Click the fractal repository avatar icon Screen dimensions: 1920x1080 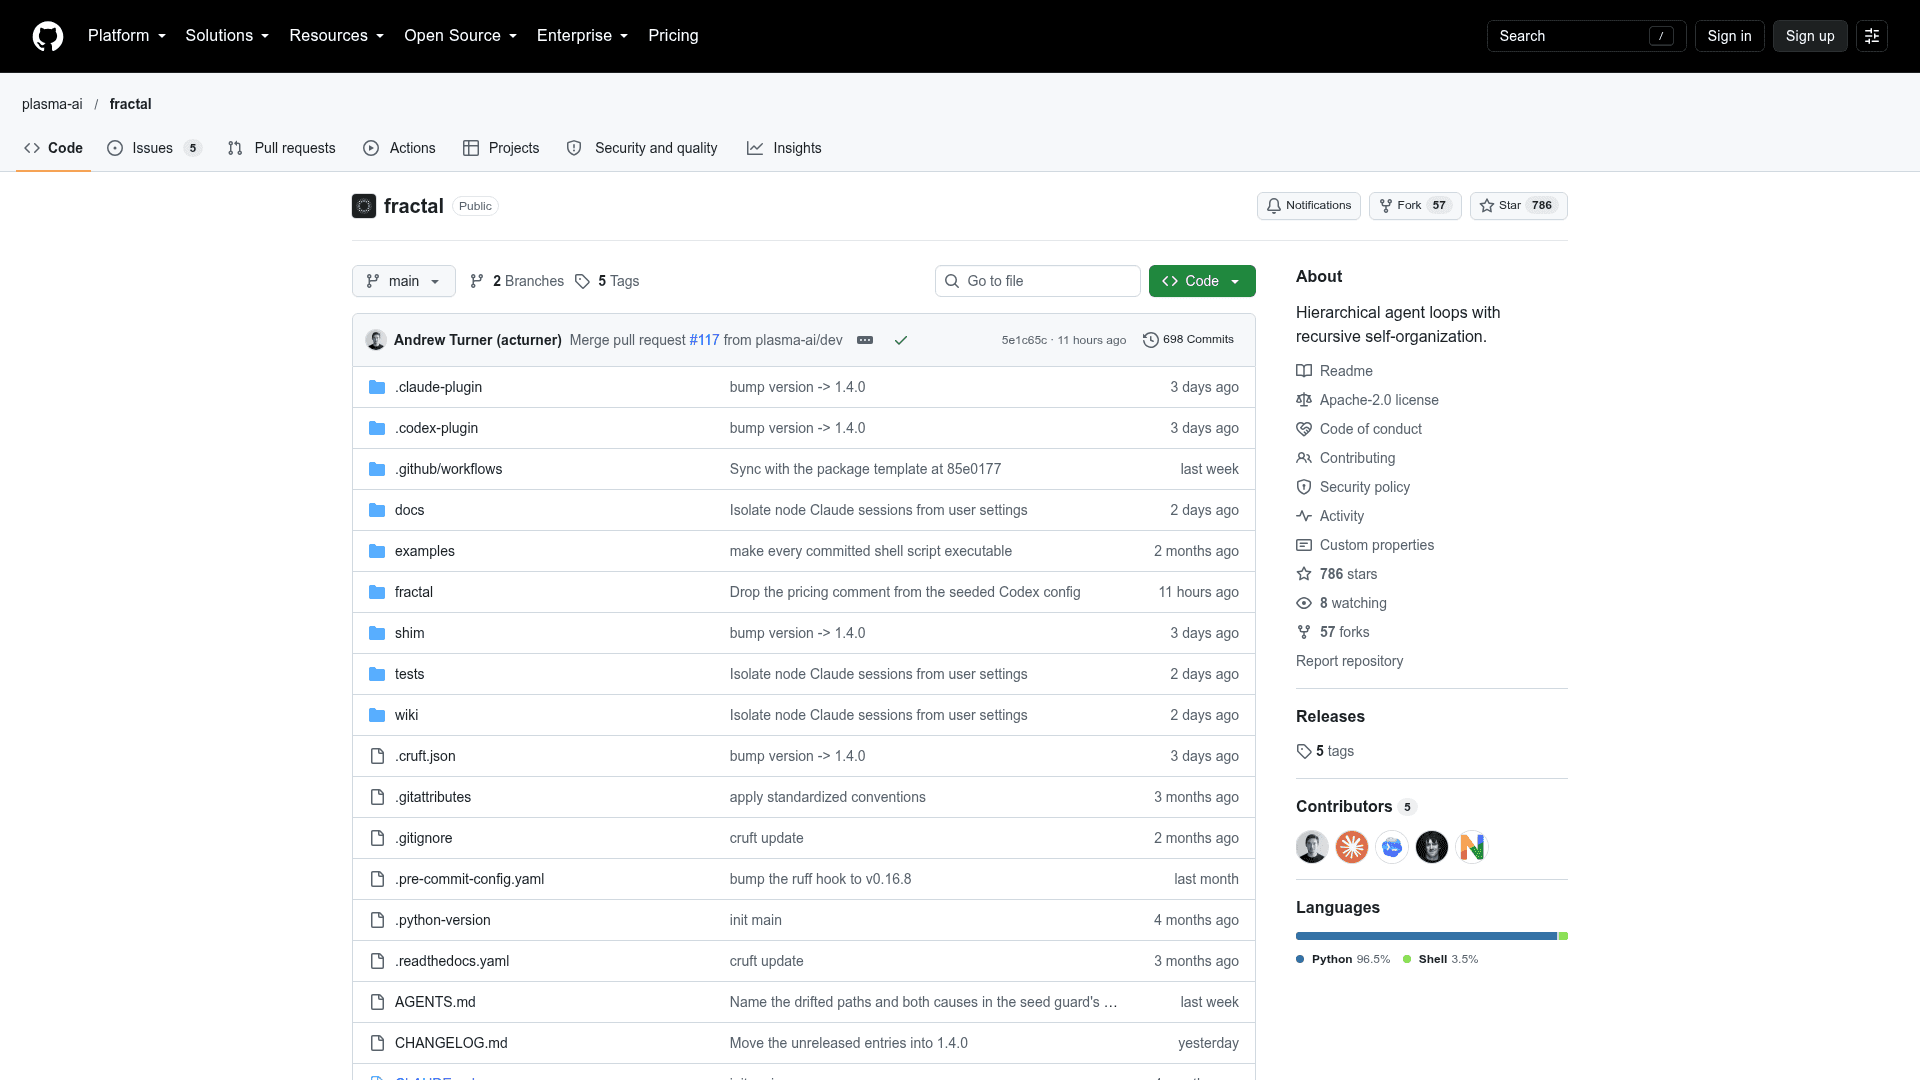(x=364, y=206)
